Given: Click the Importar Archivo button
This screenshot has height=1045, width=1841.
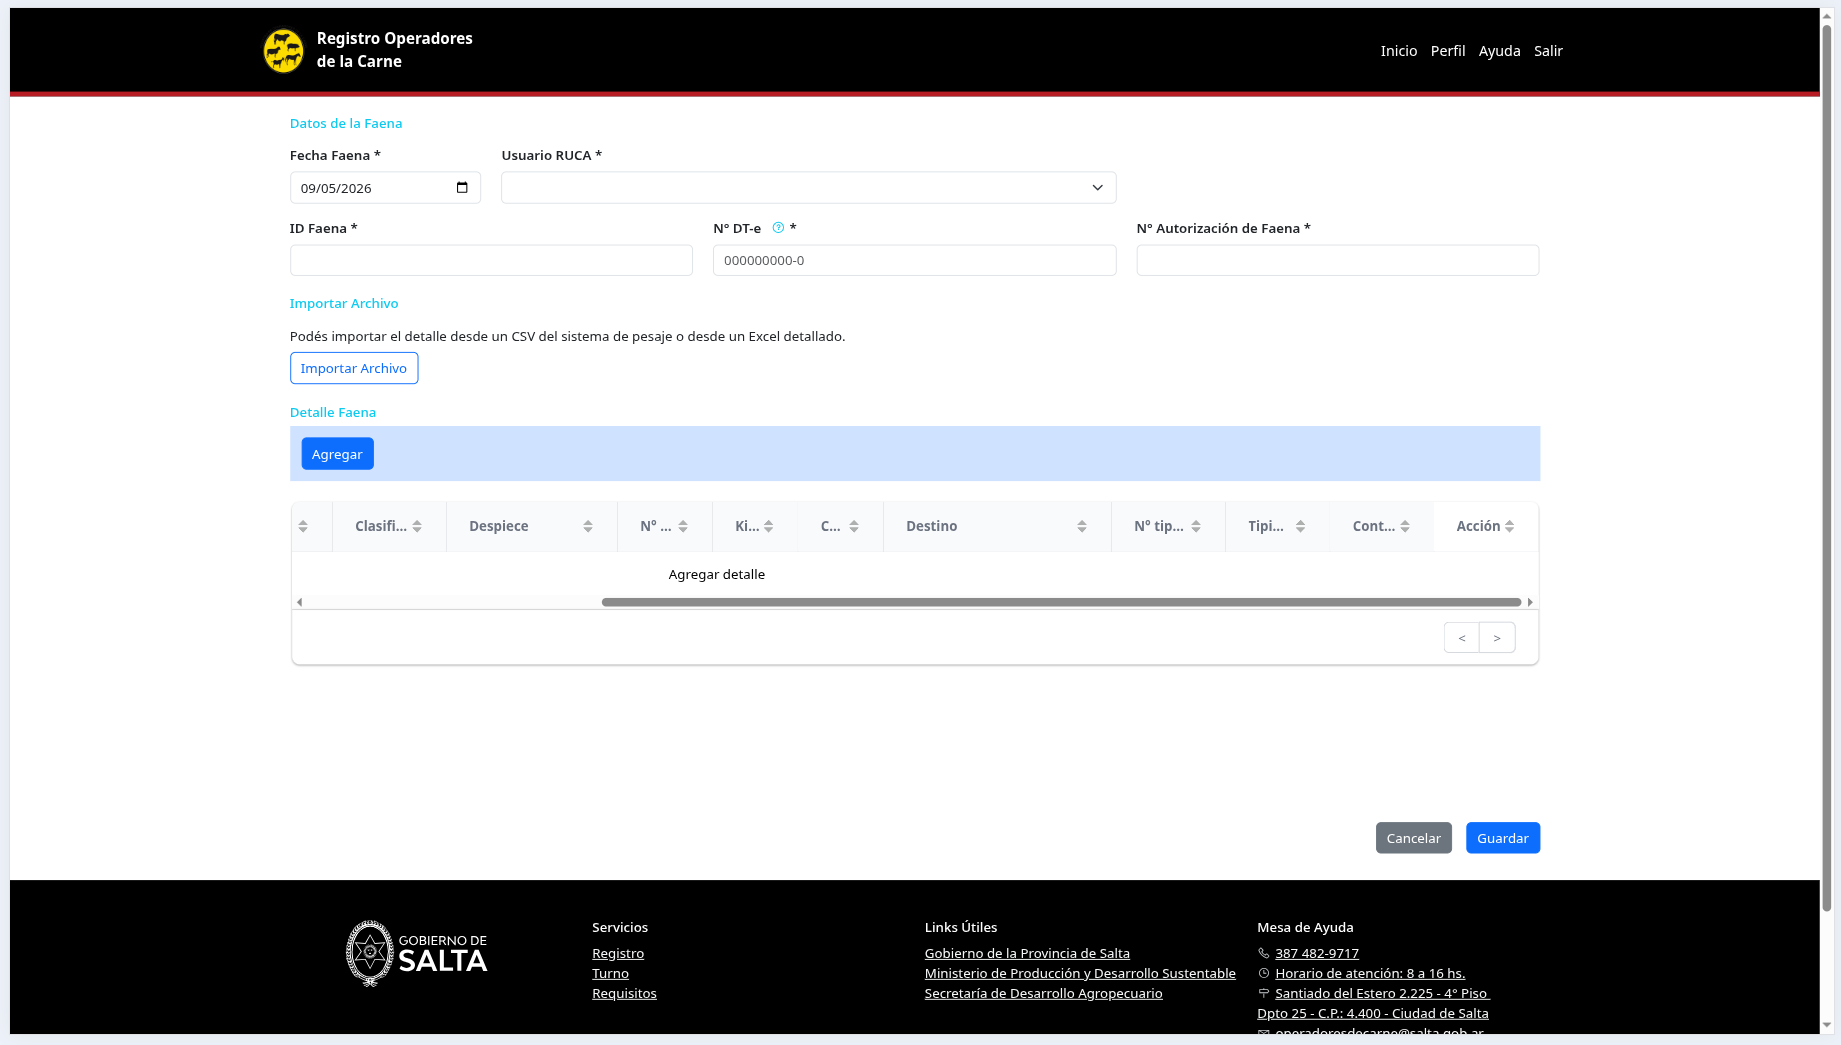Looking at the screenshot, I should point(354,368).
